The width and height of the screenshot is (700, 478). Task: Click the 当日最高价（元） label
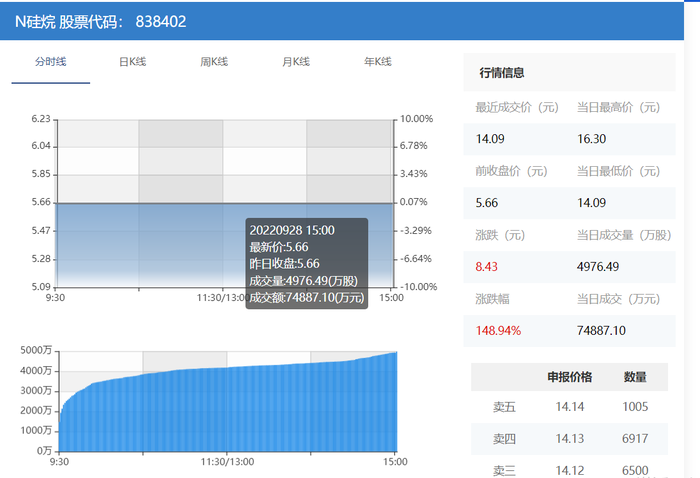tap(618, 107)
